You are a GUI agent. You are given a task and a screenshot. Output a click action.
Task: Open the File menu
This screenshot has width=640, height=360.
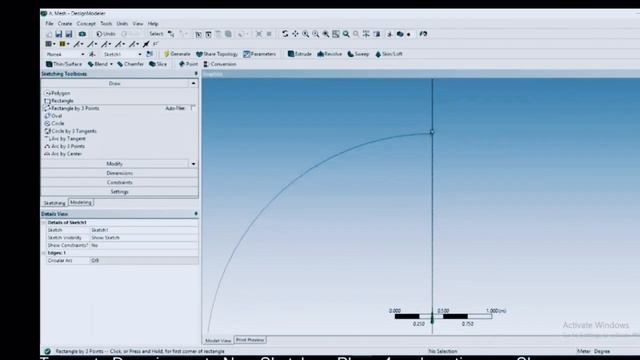click(49, 24)
